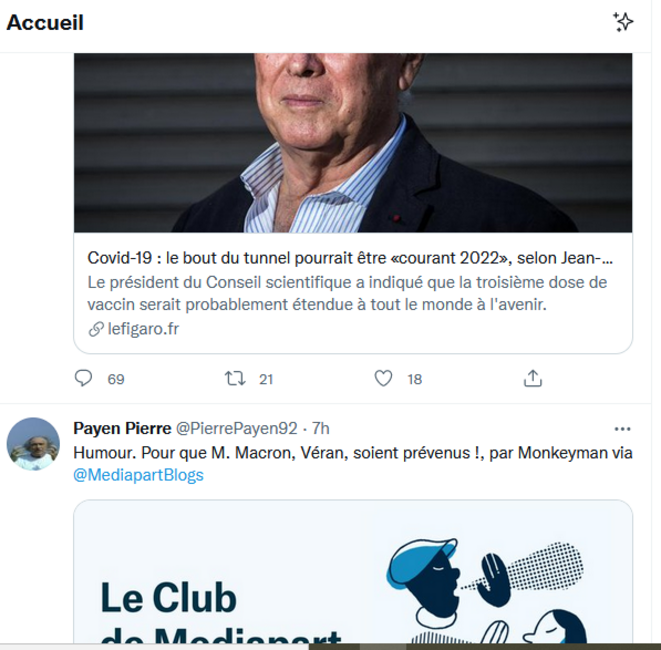This screenshot has height=650, width=661.
Task: Open the Covid-19 bout du tunnel headline
Action: (x=350, y=258)
